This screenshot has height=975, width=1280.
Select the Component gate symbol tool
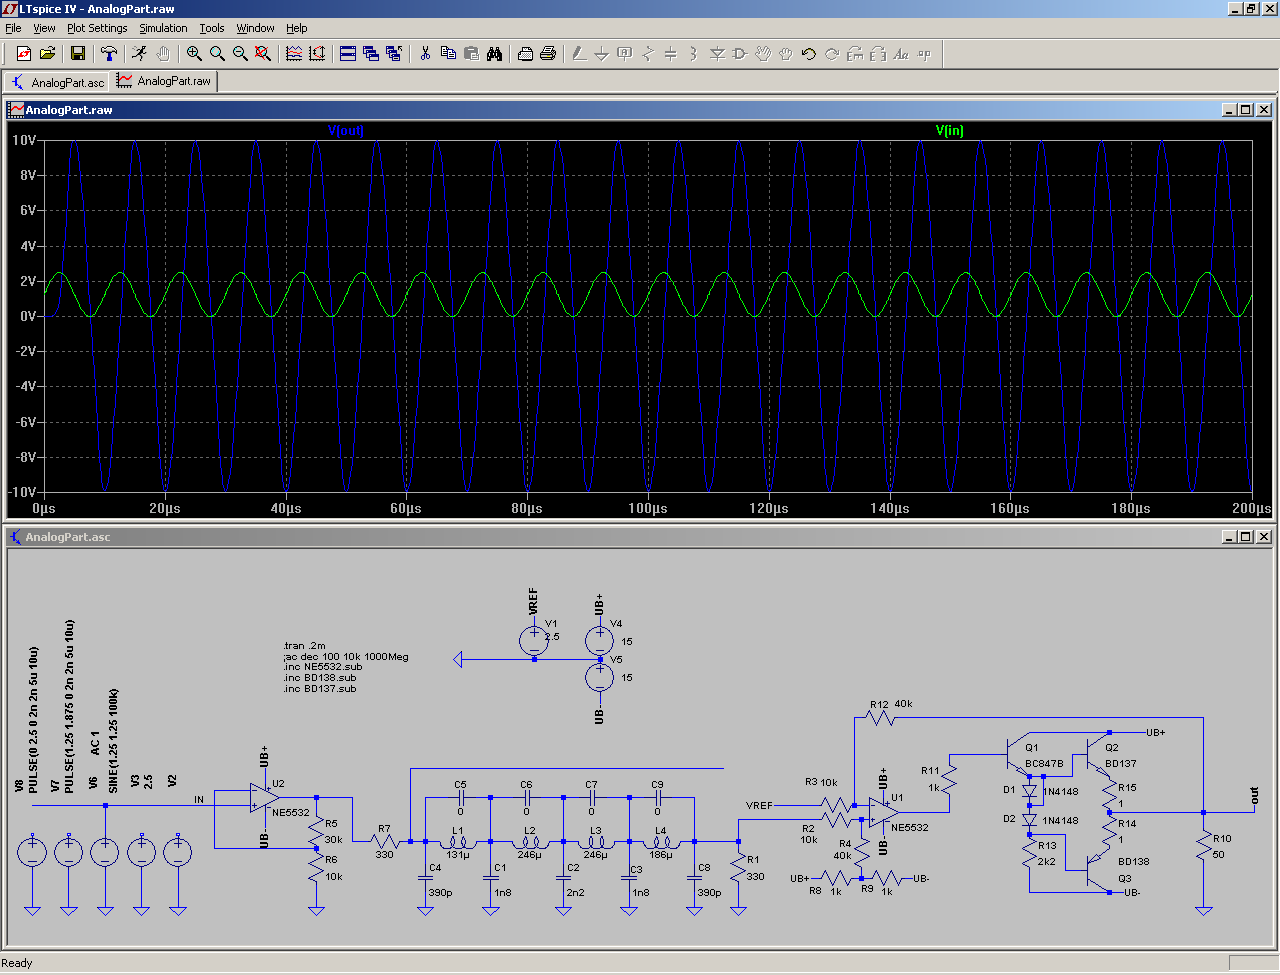[x=740, y=53]
